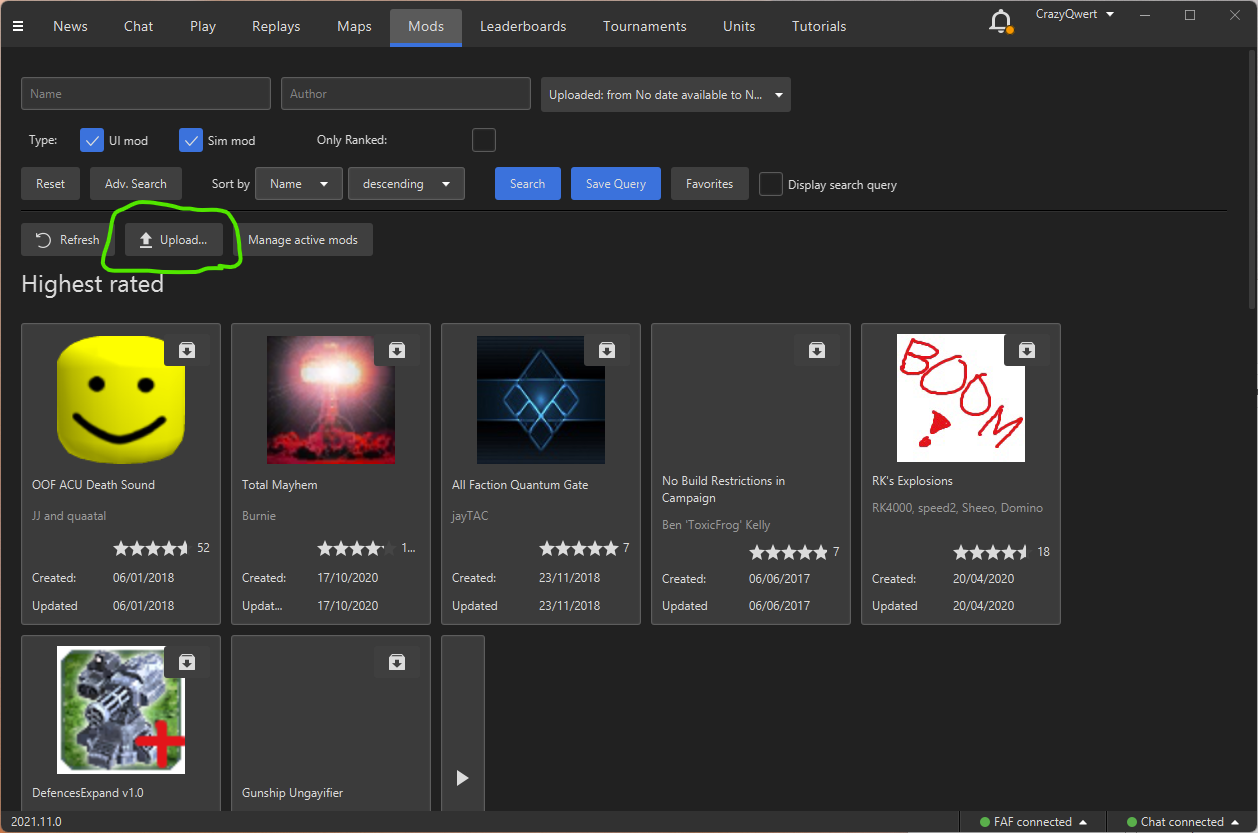
Task: Click the Upload... button
Action: pos(174,240)
